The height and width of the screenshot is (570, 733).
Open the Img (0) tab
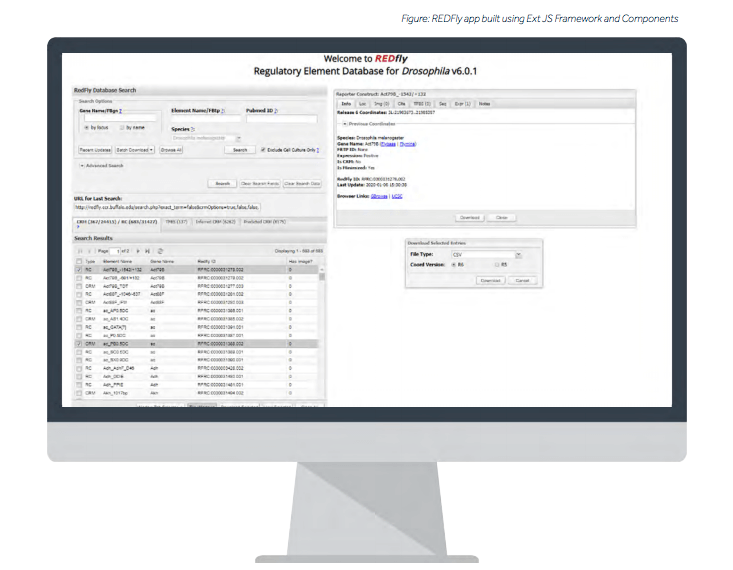tap(381, 104)
